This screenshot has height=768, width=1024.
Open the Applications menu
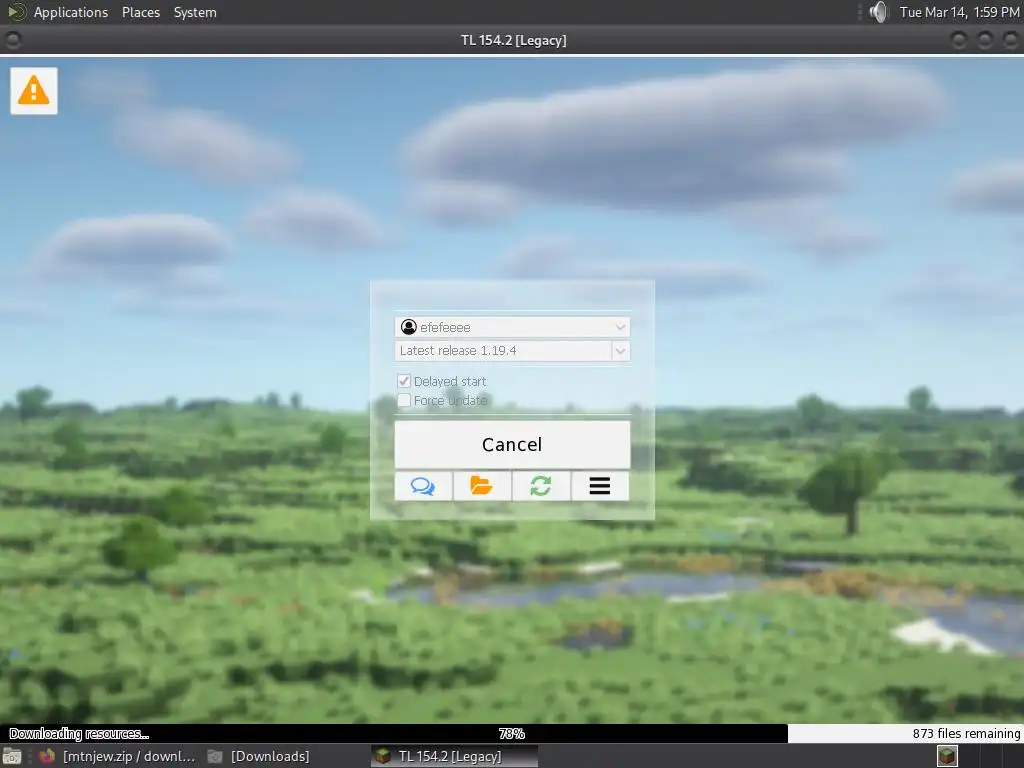coord(71,12)
